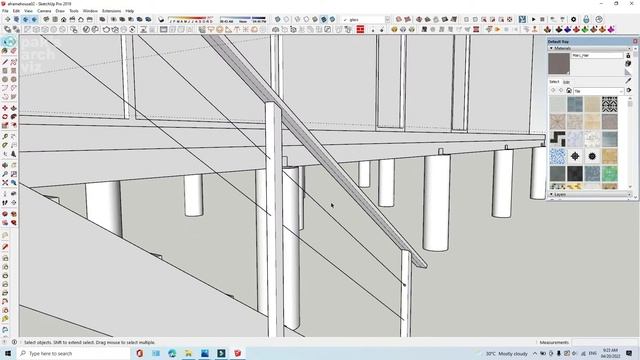640x360 pixels.
Task: Close the Default Tray panel
Action: 635,41
